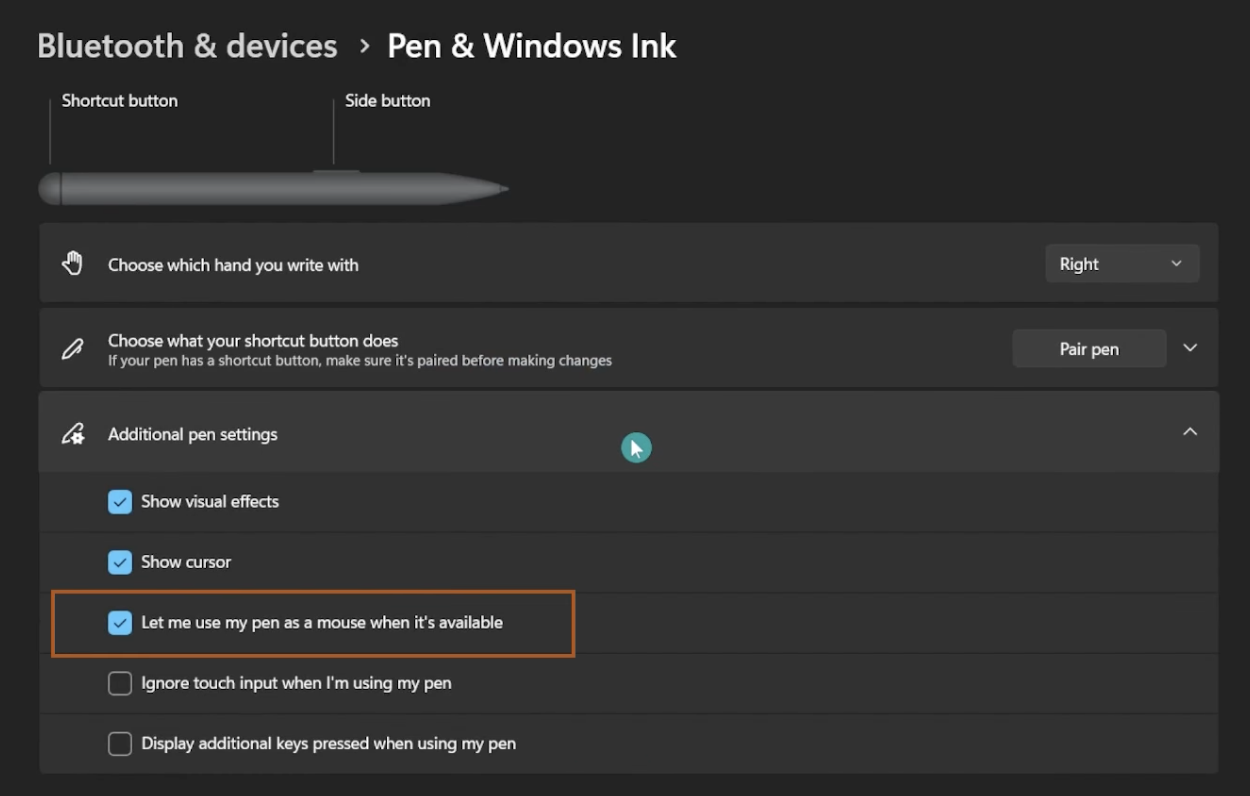Uncheck Let me use my pen as a mouse

120,622
